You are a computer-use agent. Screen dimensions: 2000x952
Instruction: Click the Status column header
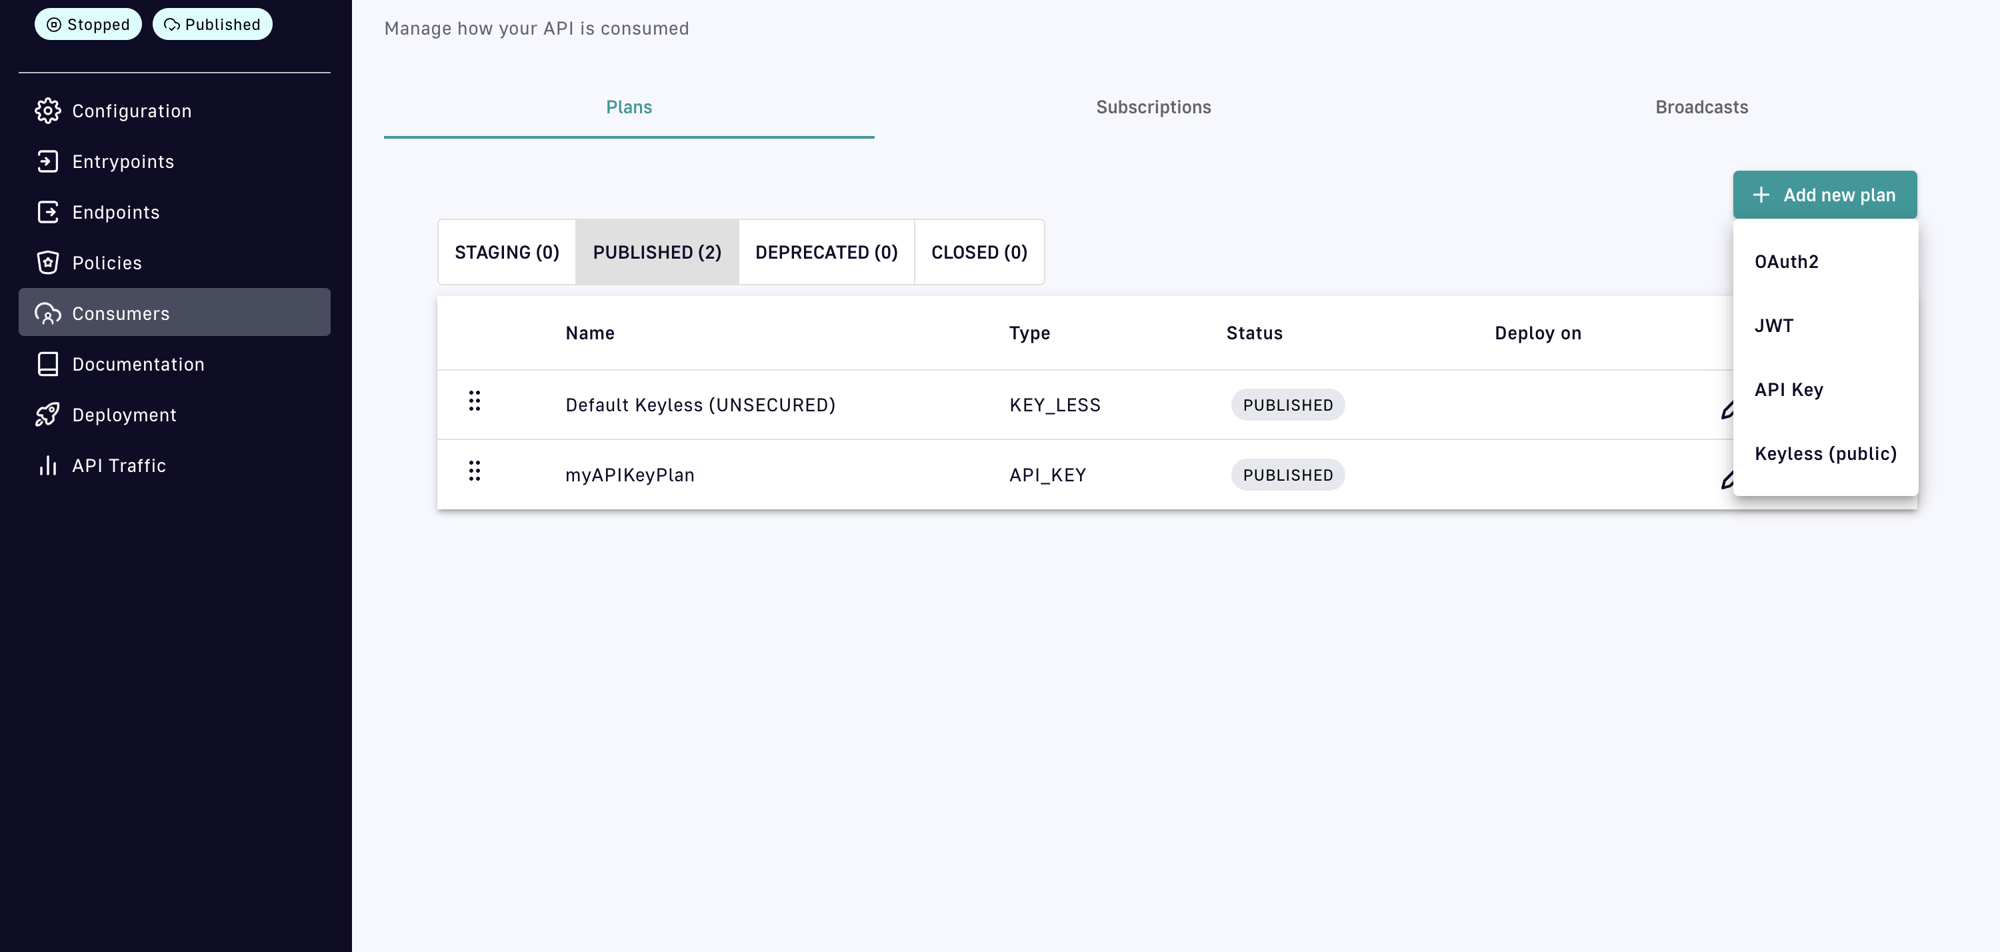coord(1254,333)
